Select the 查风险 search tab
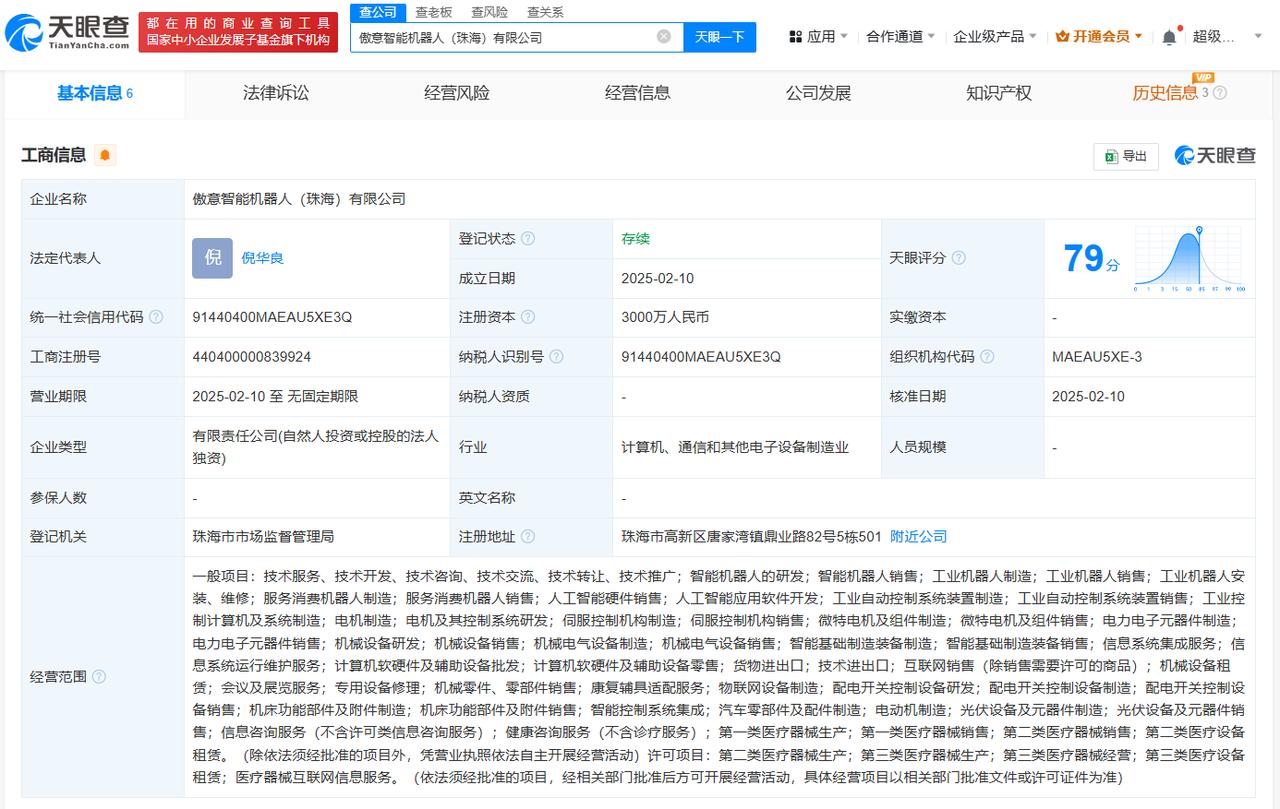Image resolution: width=1280 pixels, height=809 pixels. [x=489, y=12]
